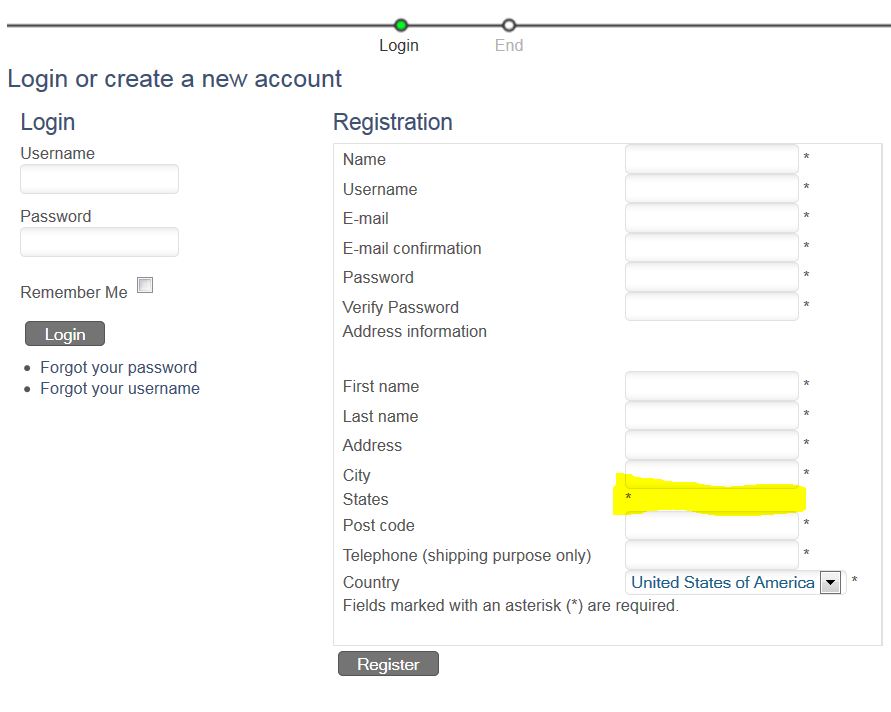The image size is (891, 712).
Task: Select the Telephone input field
Action: (711, 555)
